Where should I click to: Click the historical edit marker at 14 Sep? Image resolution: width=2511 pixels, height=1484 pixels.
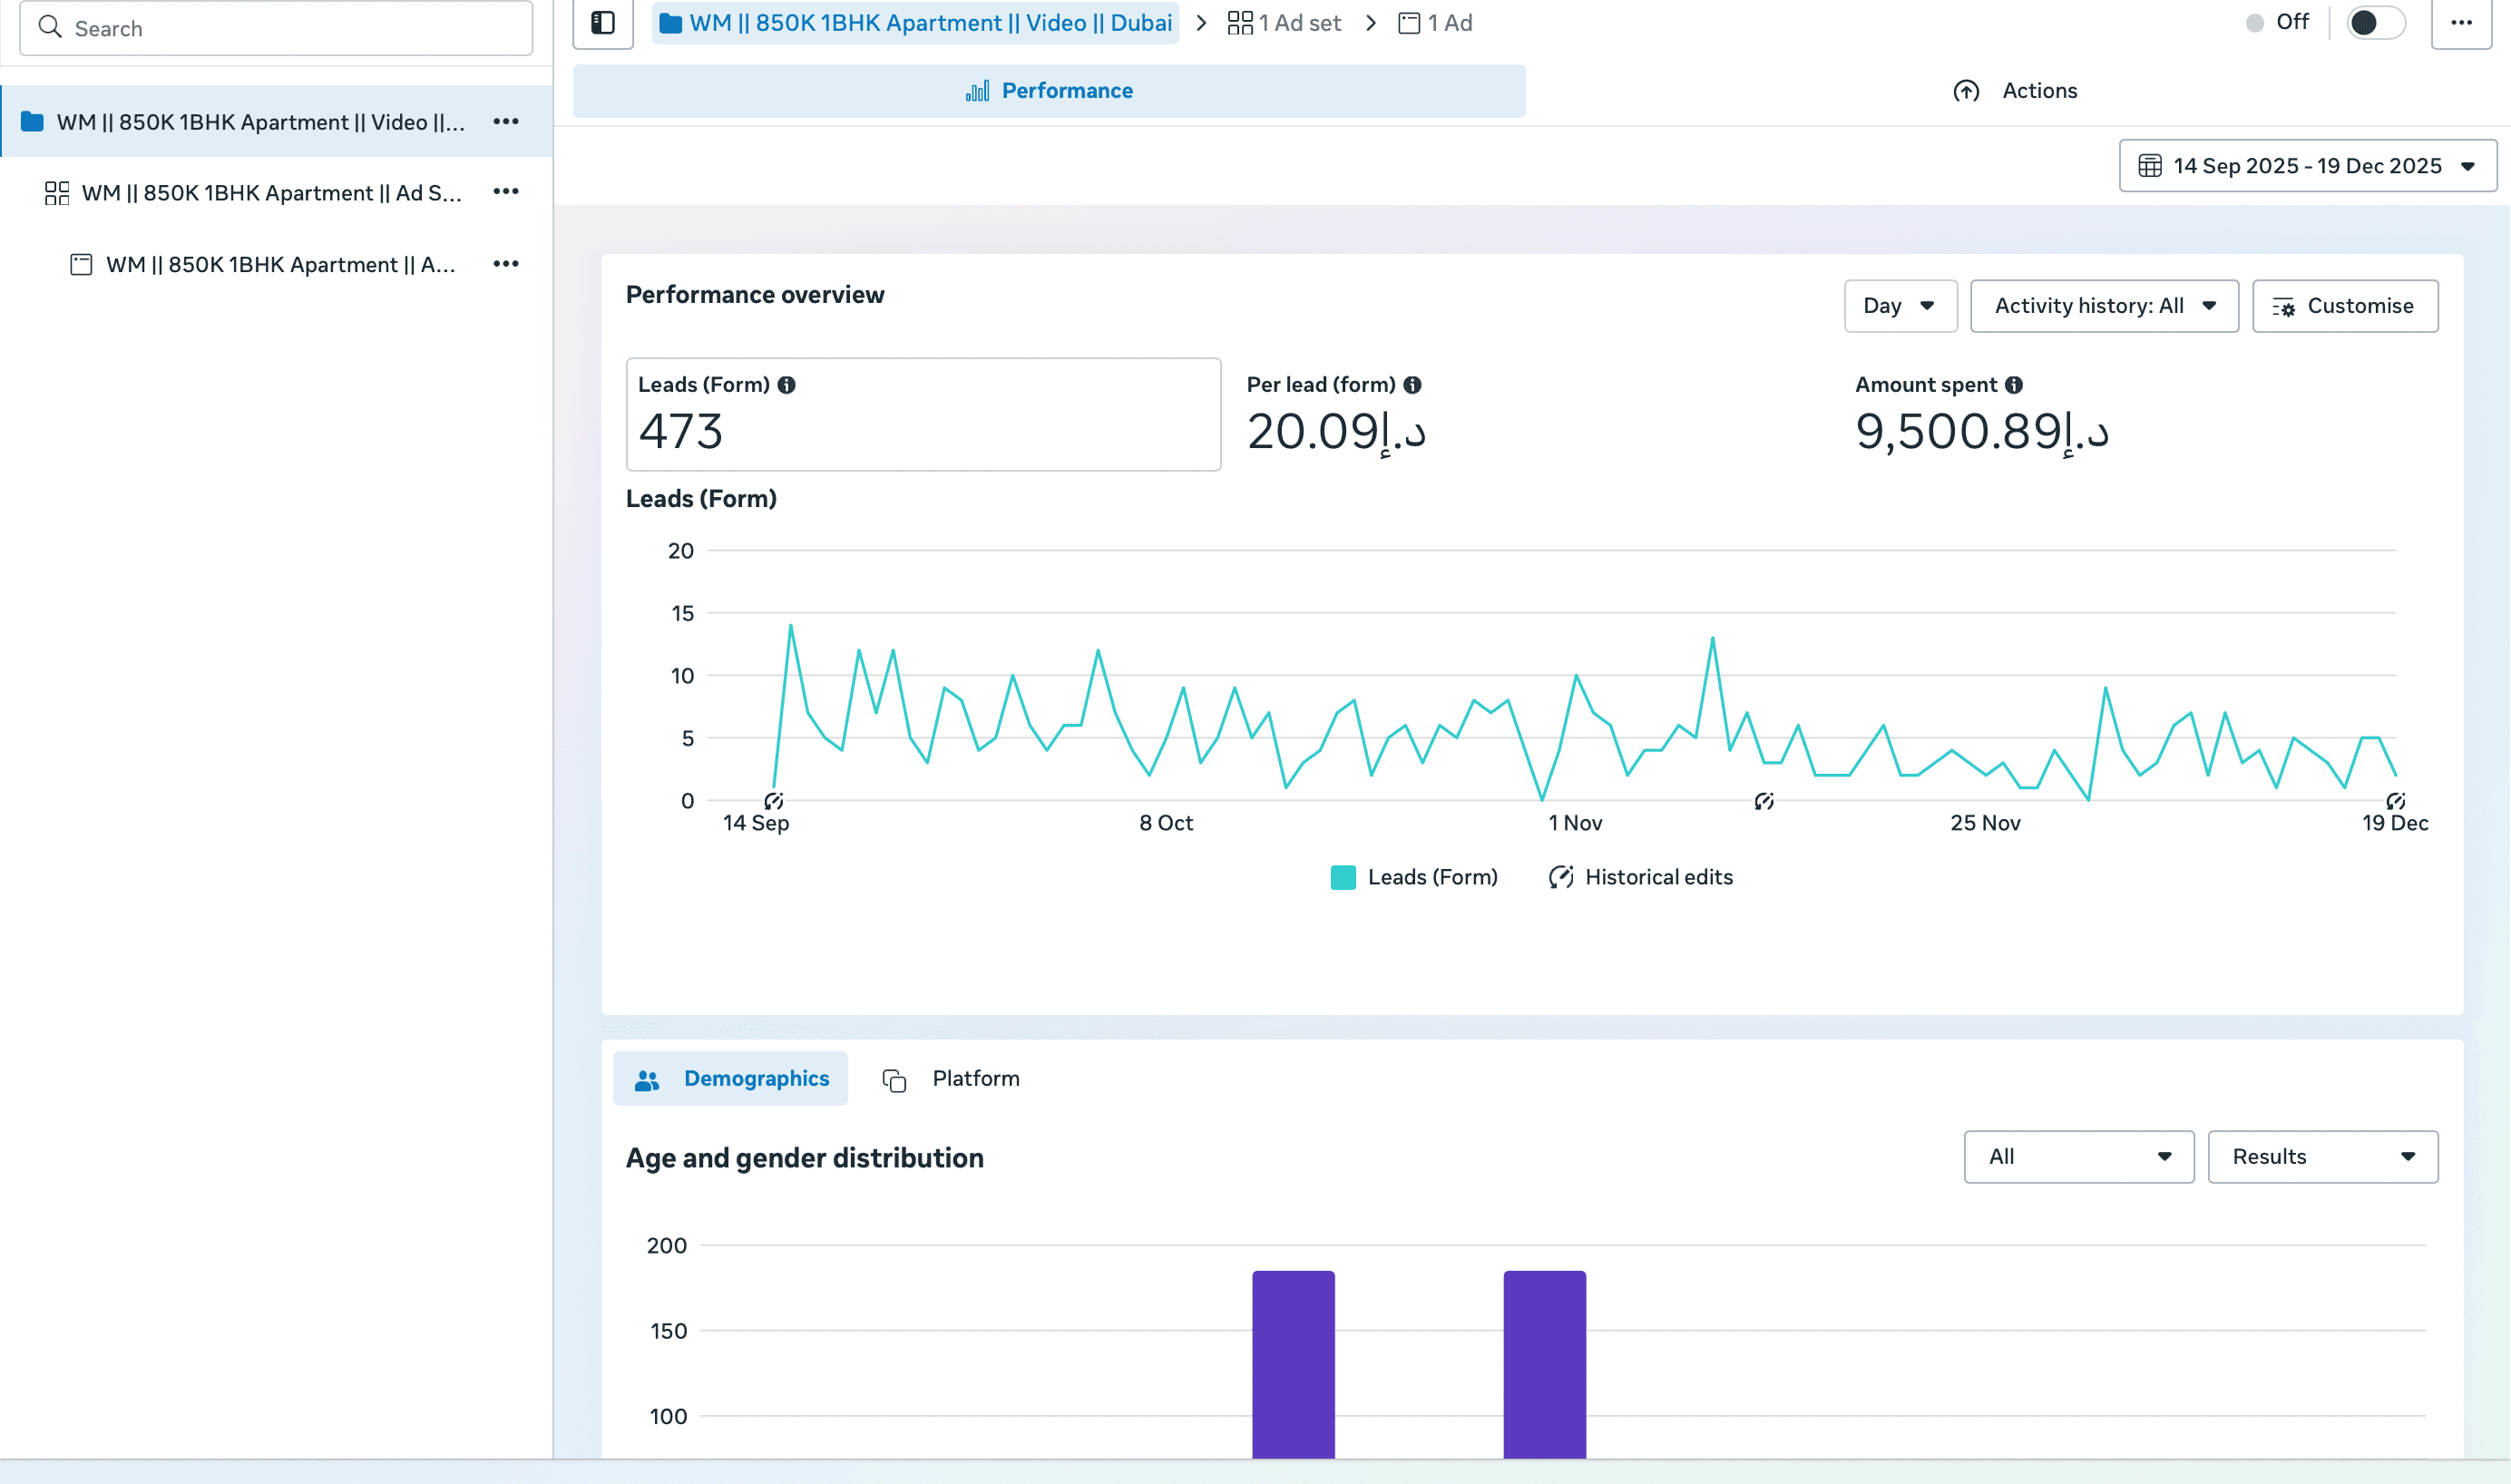click(774, 801)
